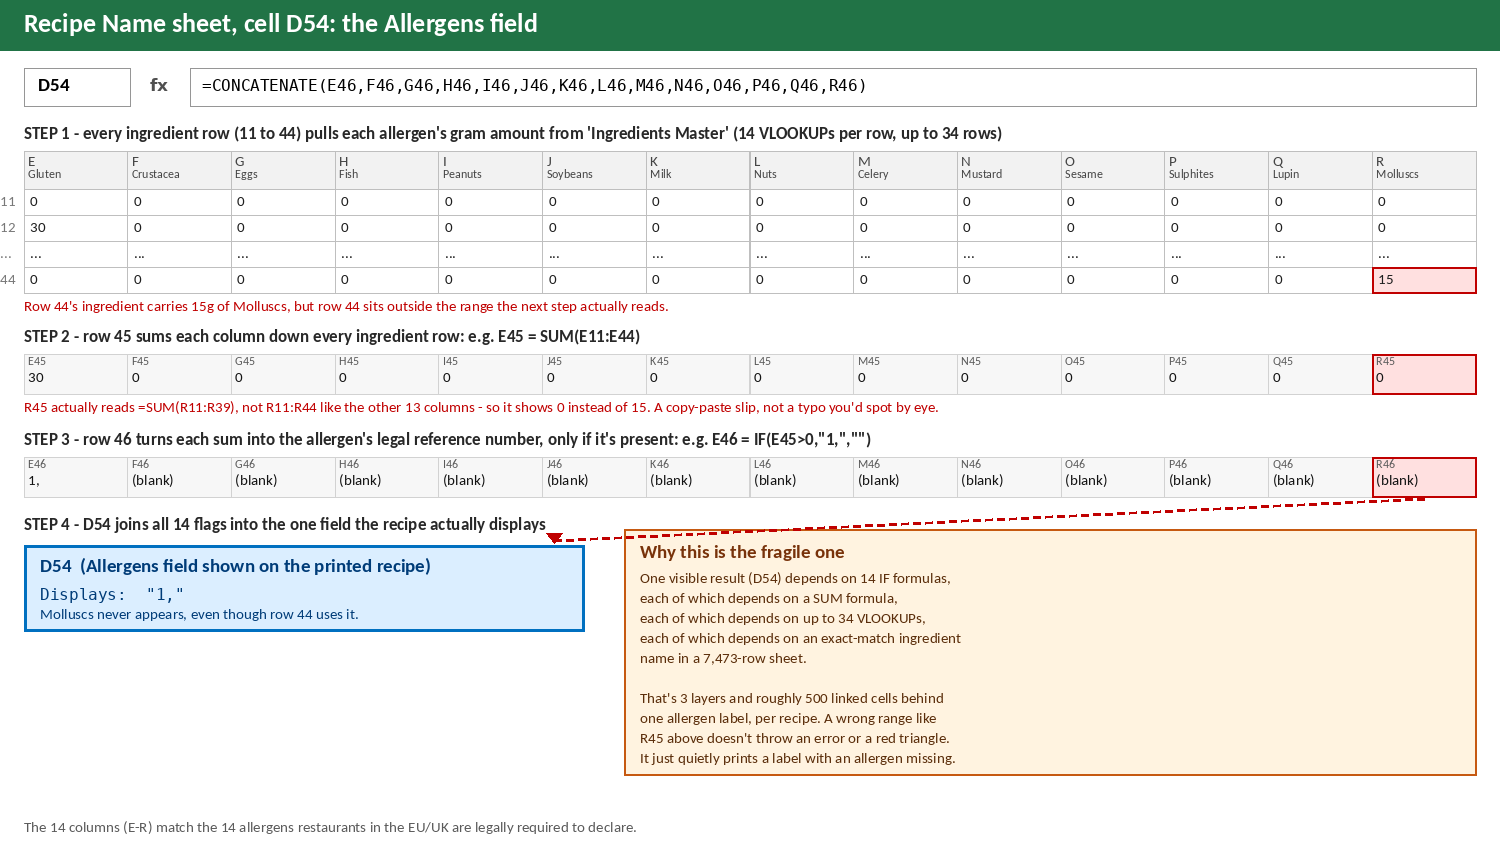This screenshot has height=850, width=1500.
Task: Click cell F46 blank flag
Action: [x=180, y=477]
